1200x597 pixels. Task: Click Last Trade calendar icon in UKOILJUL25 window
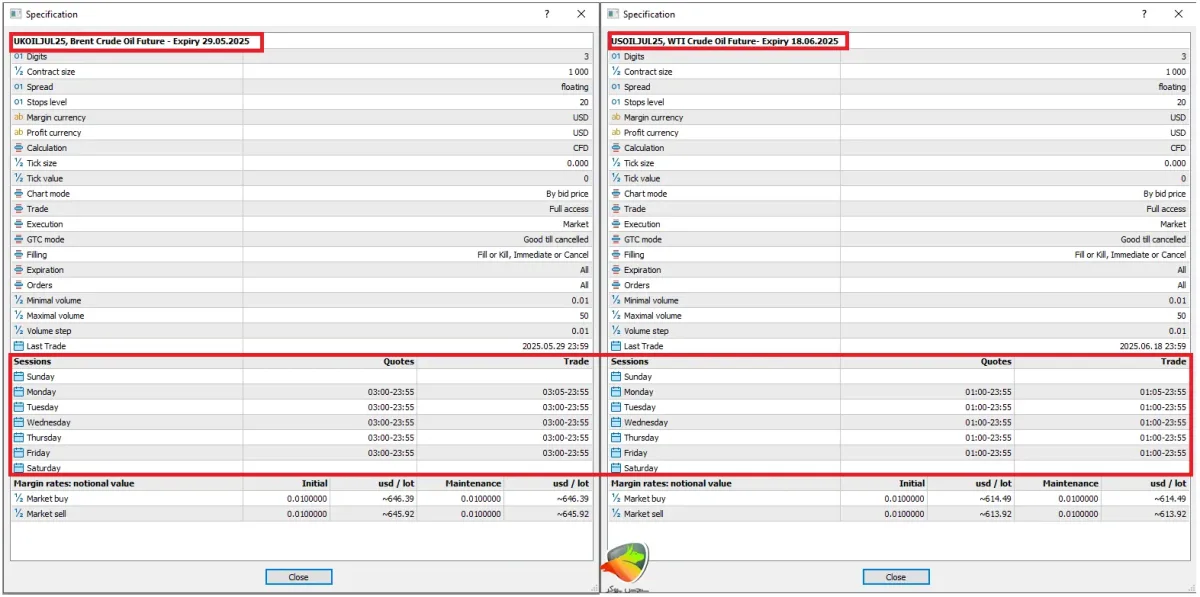coord(18,346)
